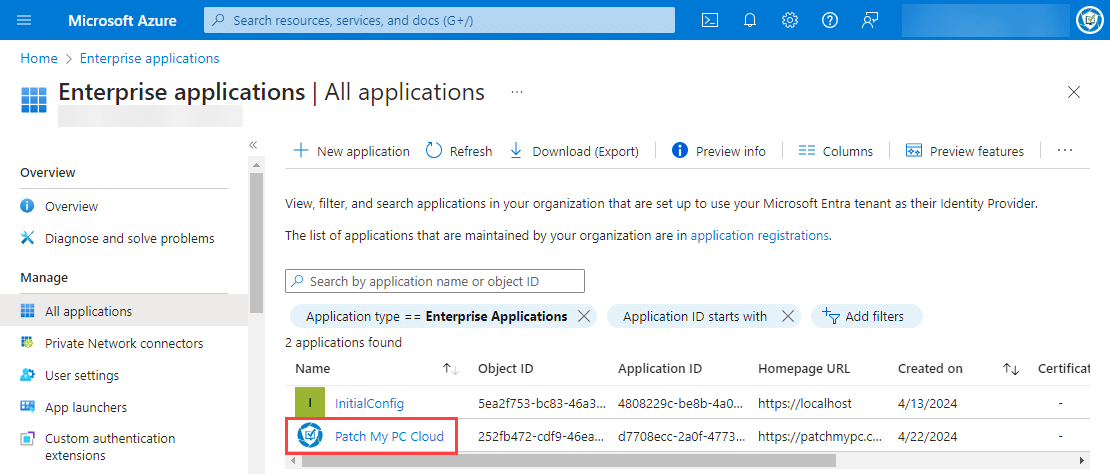This screenshot has width=1110, height=474.
Task: Click the New application button
Action: (351, 151)
